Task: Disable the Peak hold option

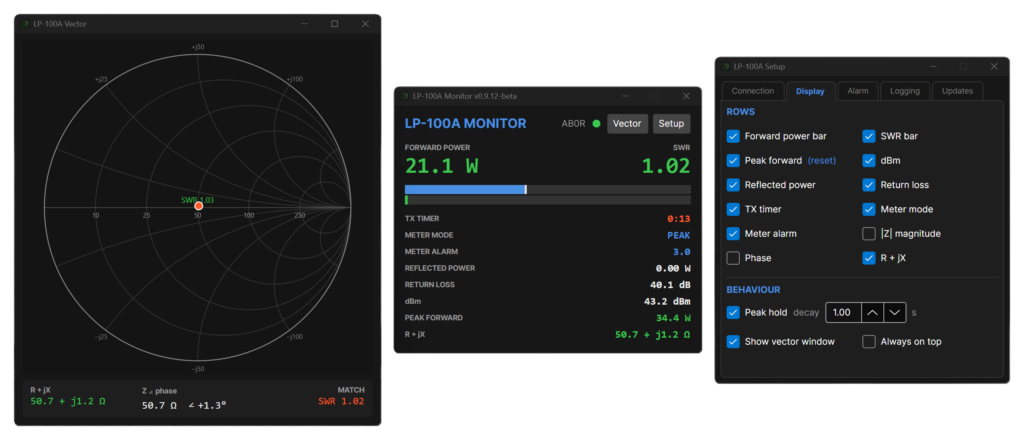Action: click(x=733, y=312)
